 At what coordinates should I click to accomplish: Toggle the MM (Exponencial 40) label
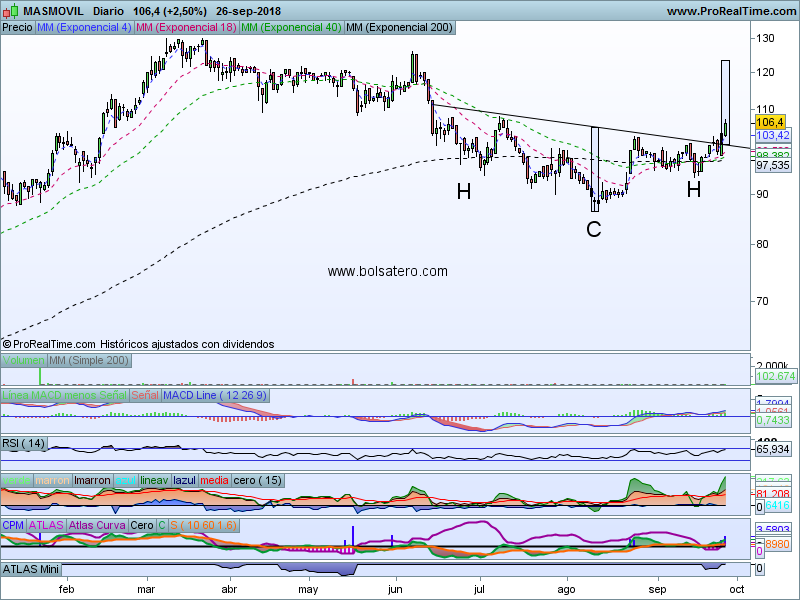291,28
